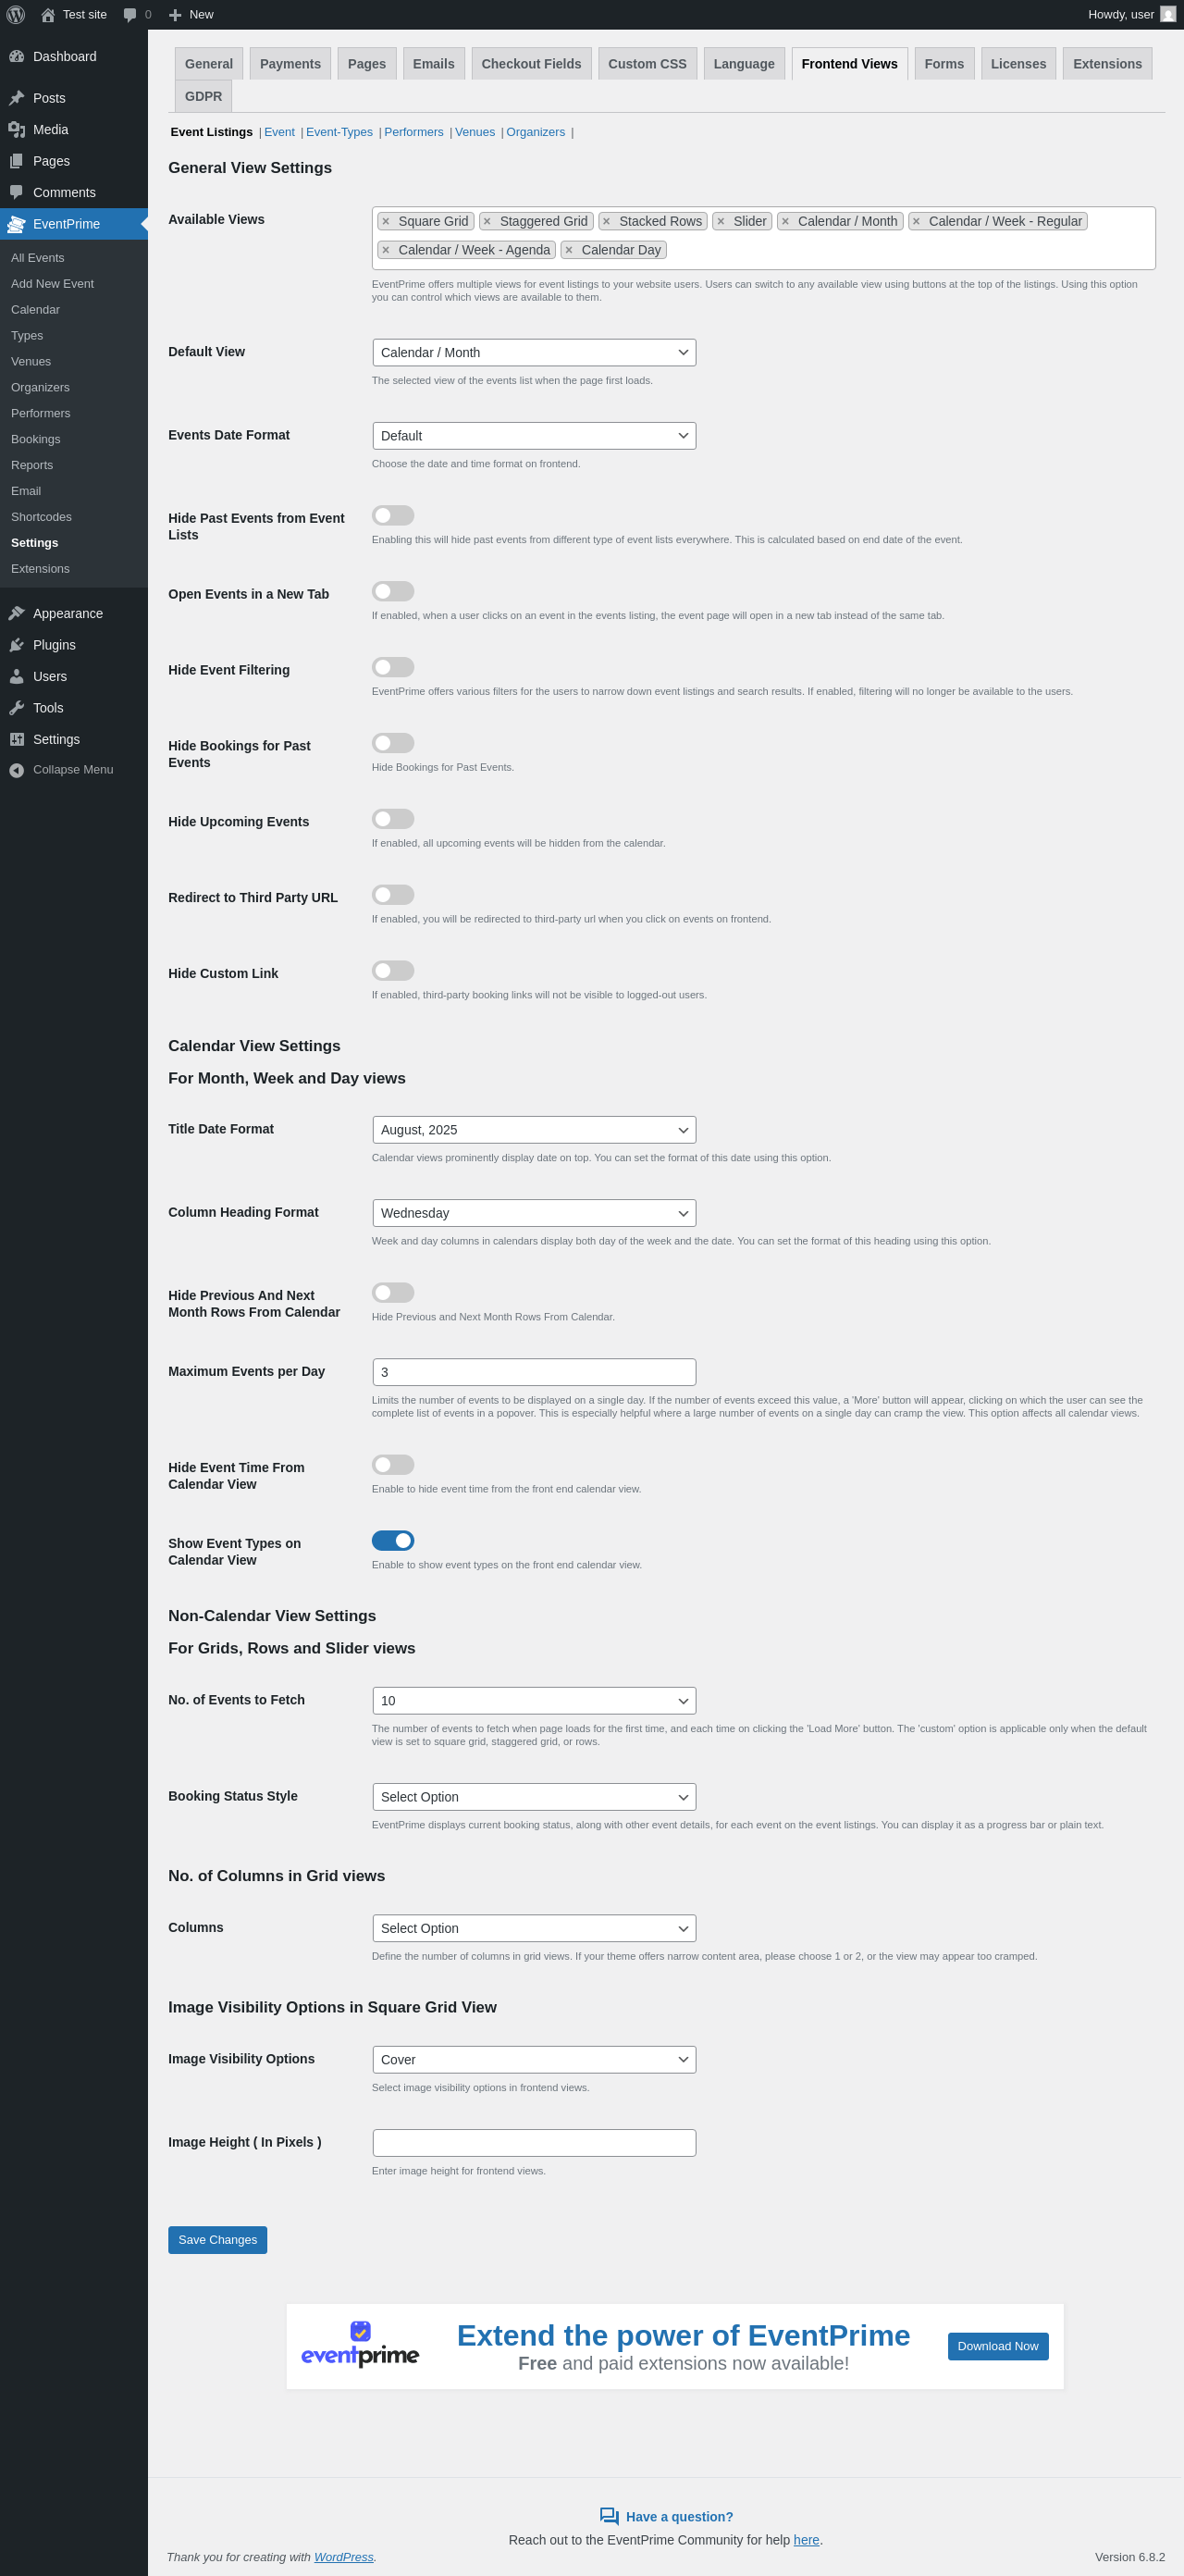Enable Hide Past Events from Event Lists

[393, 516]
